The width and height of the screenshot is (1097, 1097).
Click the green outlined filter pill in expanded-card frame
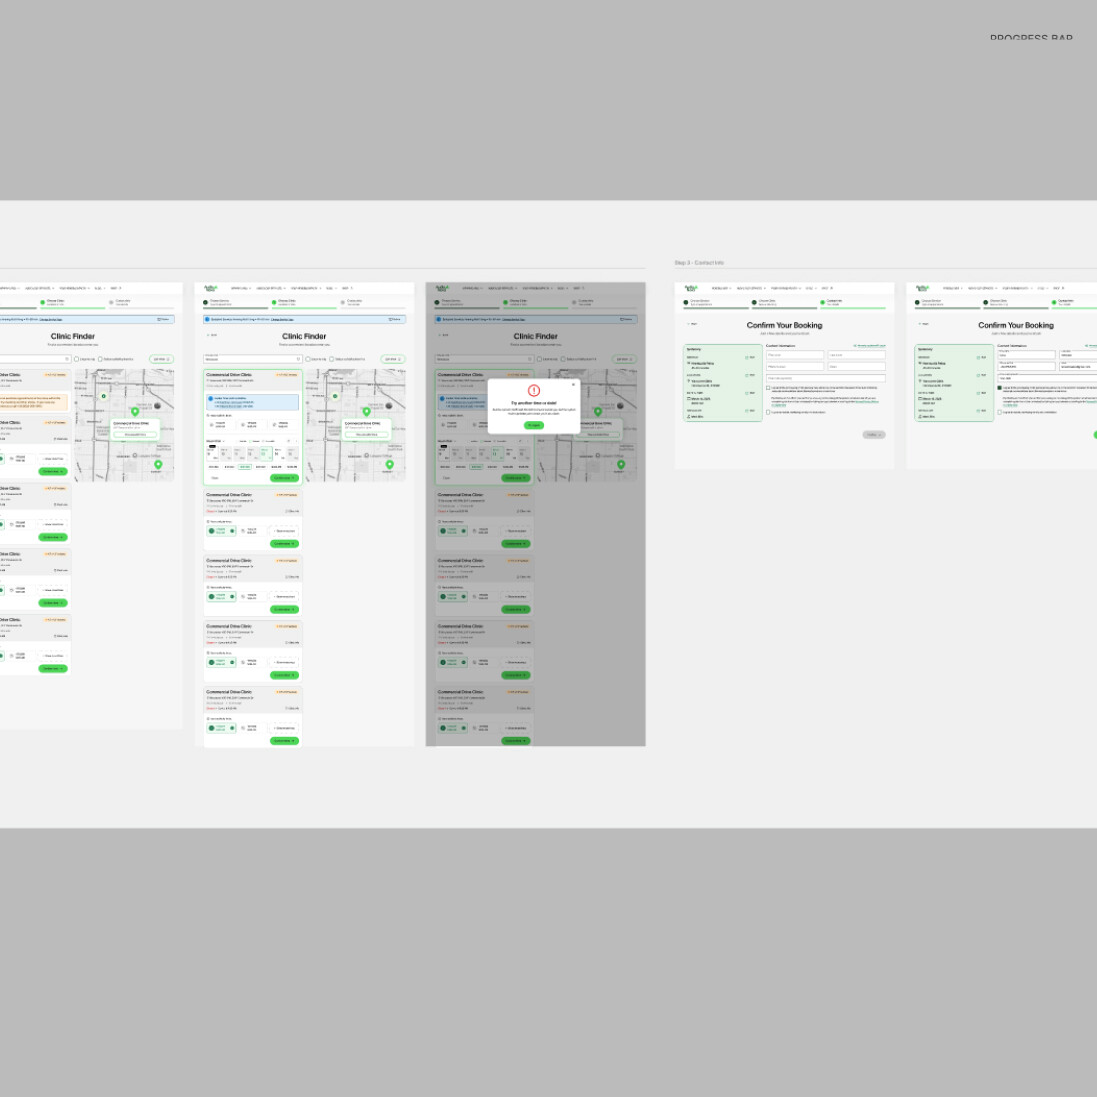click(x=392, y=359)
